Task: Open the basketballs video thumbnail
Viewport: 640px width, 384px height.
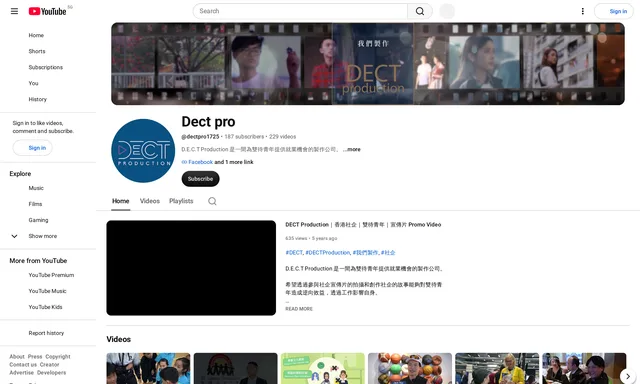Action: (x=410, y=368)
